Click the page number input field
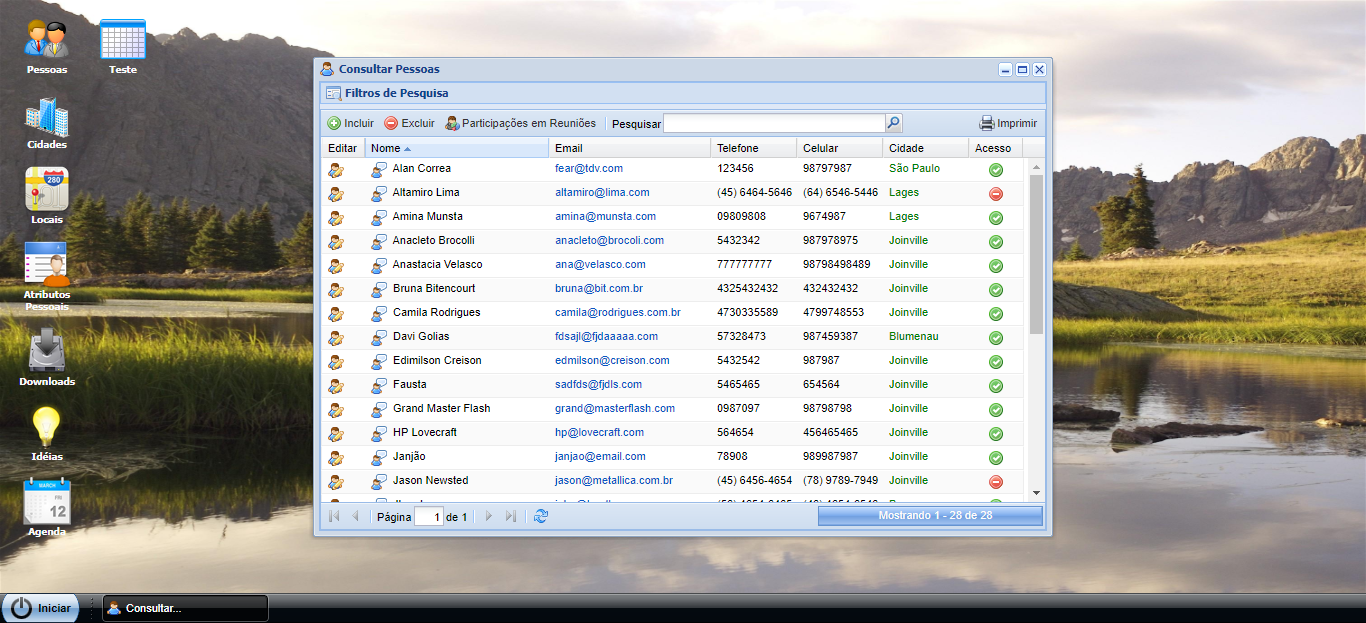 [428, 517]
